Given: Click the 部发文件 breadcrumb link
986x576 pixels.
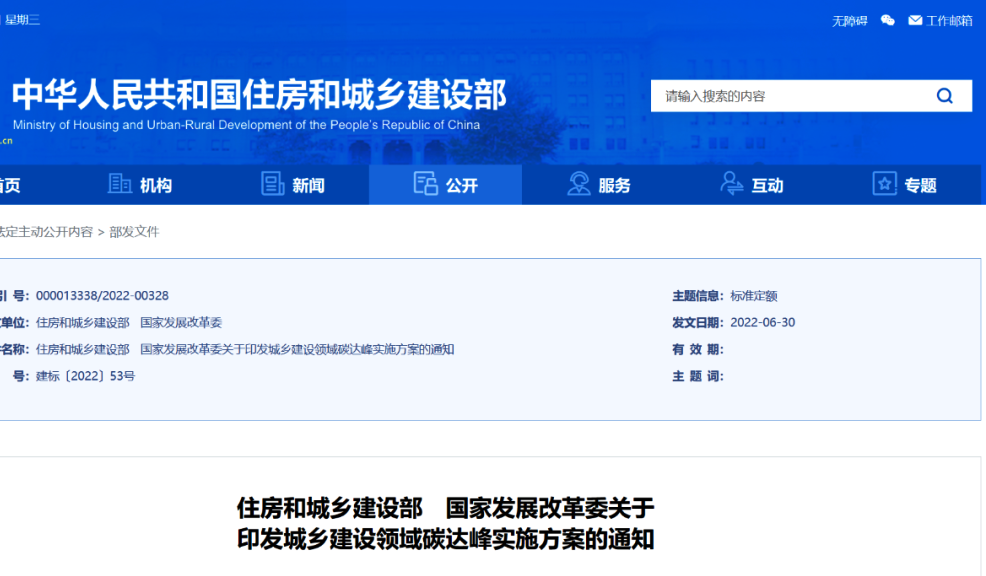Looking at the screenshot, I should (x=134, y=231).
